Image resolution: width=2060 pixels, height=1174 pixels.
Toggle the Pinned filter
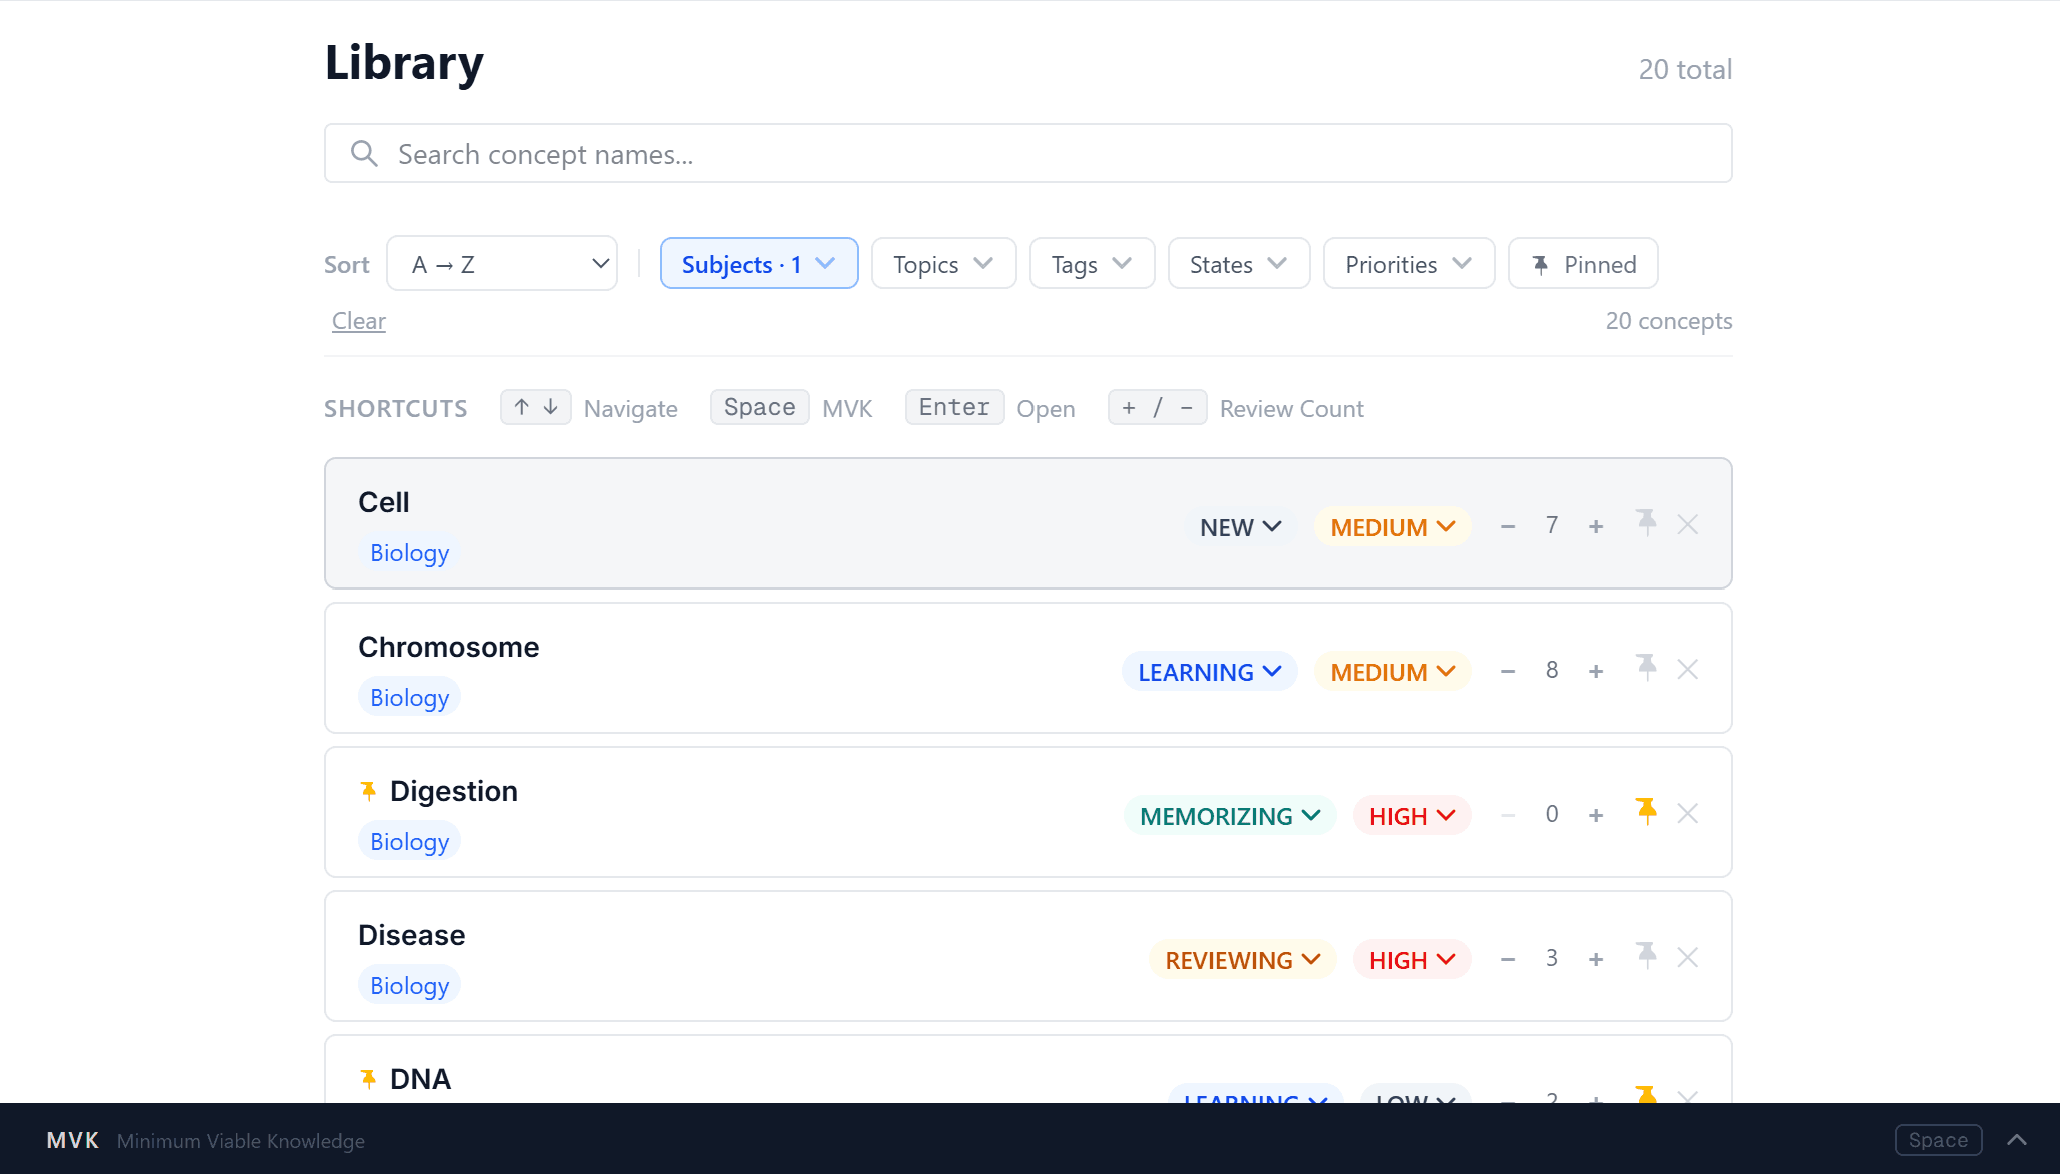[x=1583, y=264]
